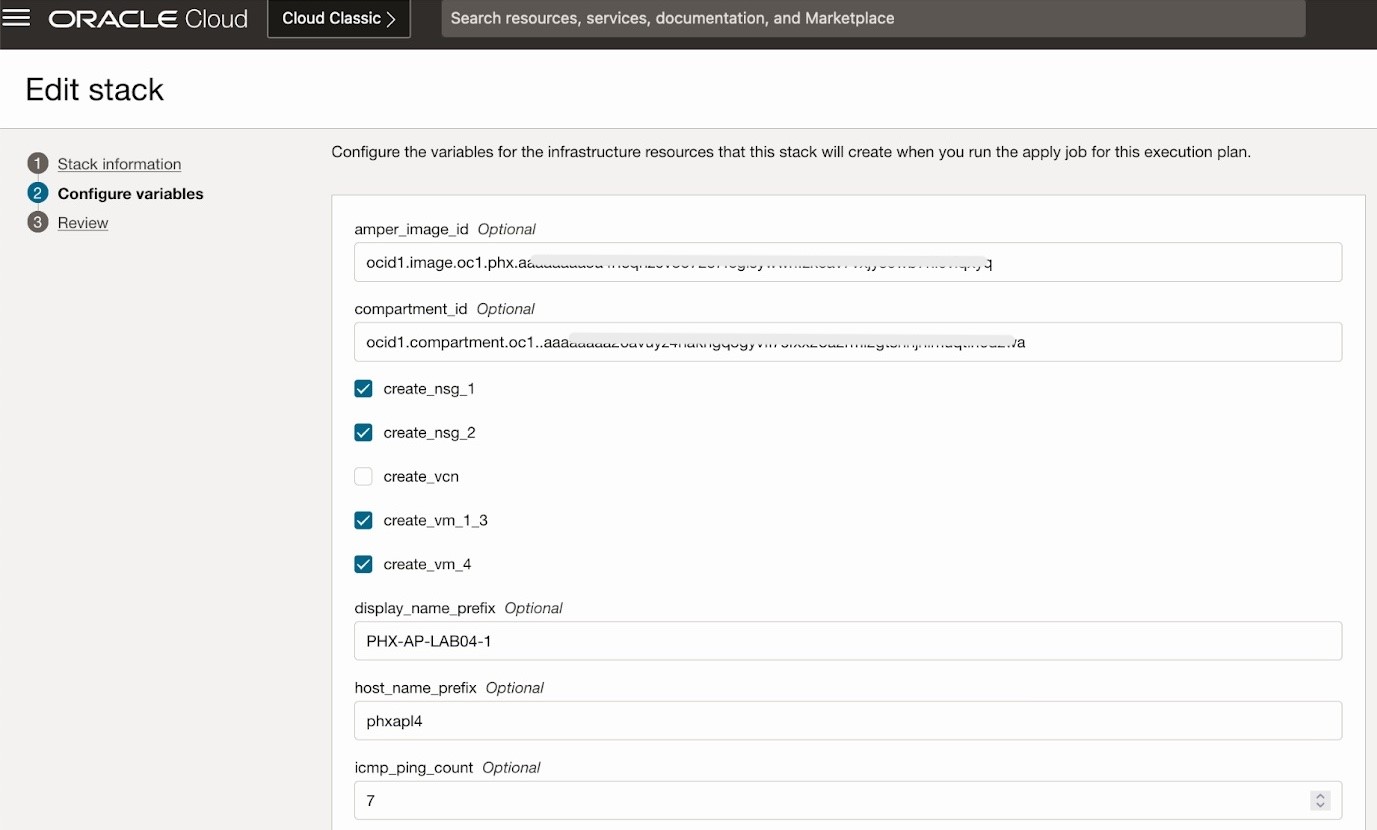Click the Oracle Cloud logo
The image size is (1377, 830).
(148, 18)
